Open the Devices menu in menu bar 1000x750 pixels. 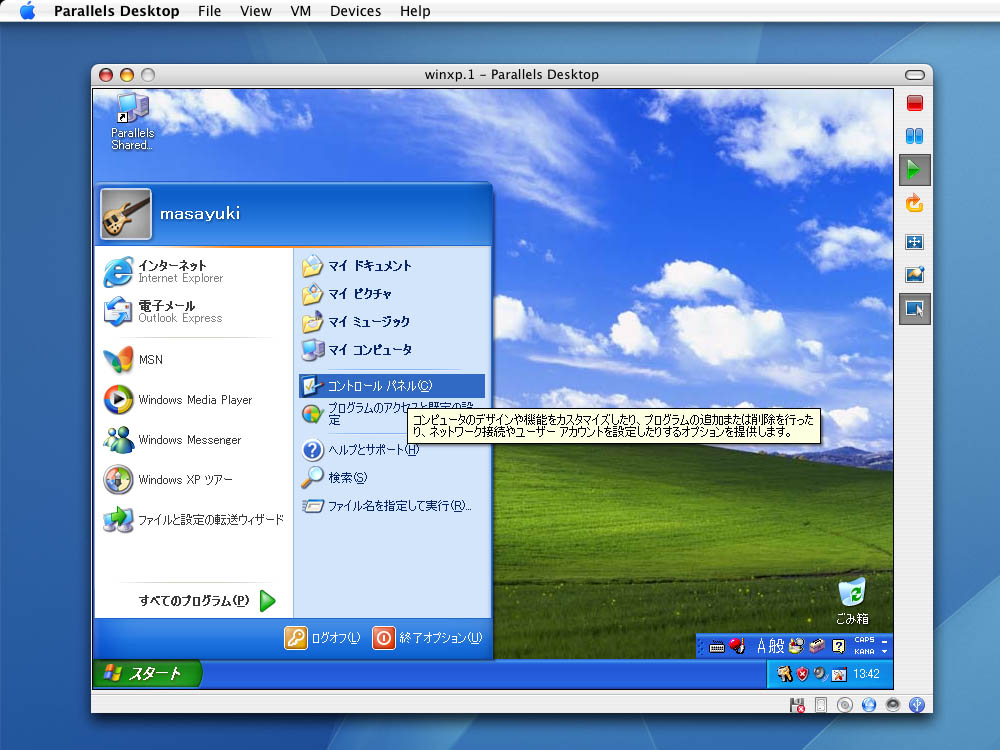pyautogui.click(x=355, y=11)
